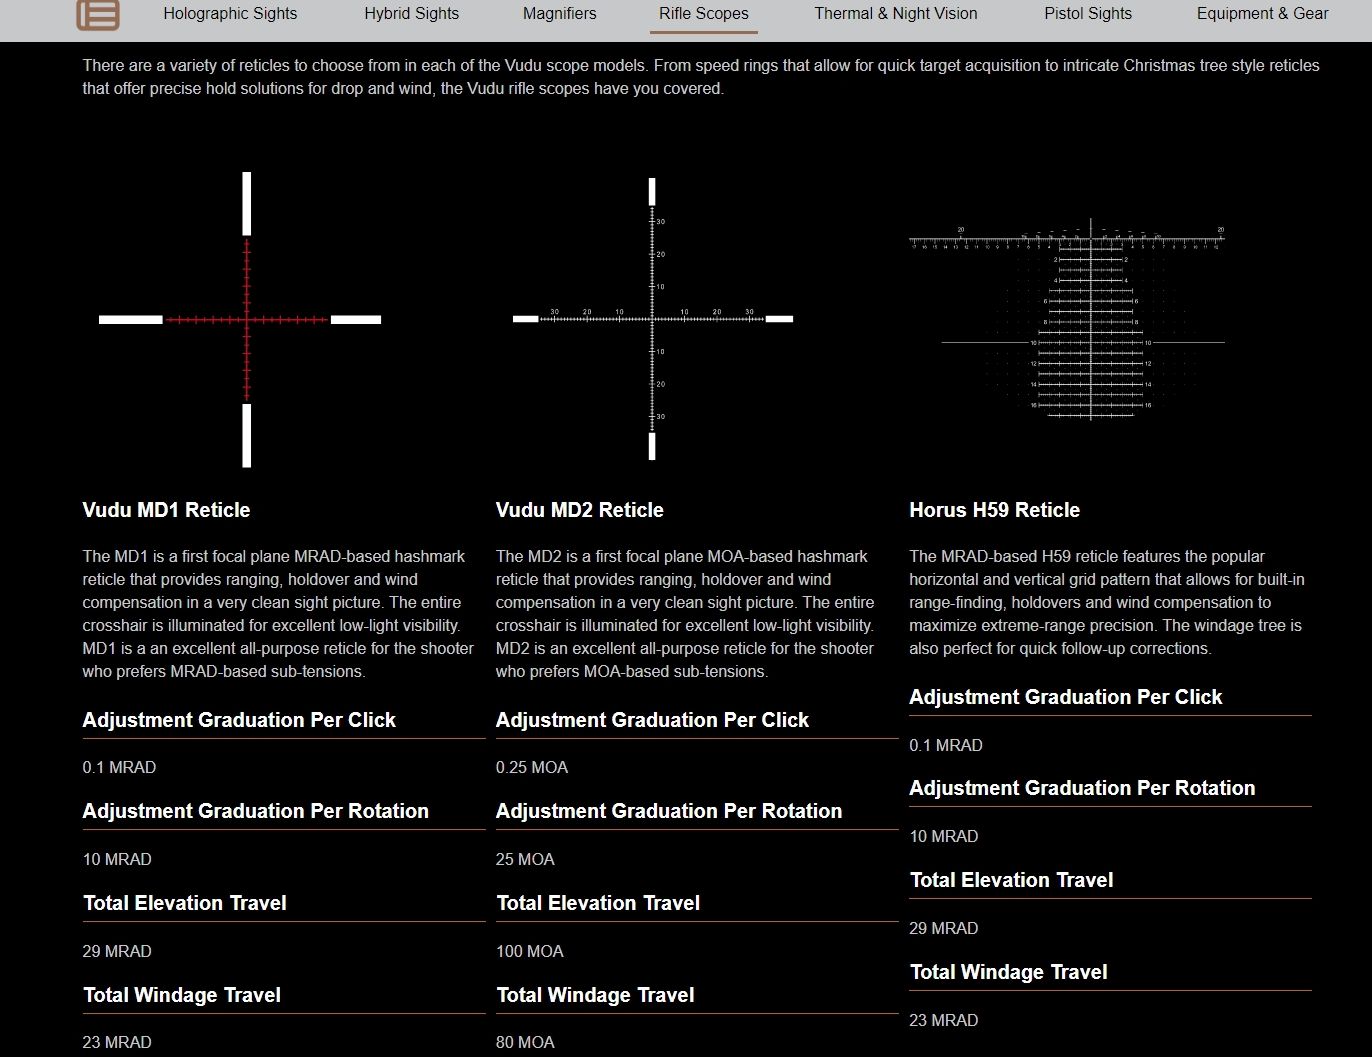Click Horus H59 Total Elevation Travel heading
The image size is (1372, 1057).
pos(1011,880)
